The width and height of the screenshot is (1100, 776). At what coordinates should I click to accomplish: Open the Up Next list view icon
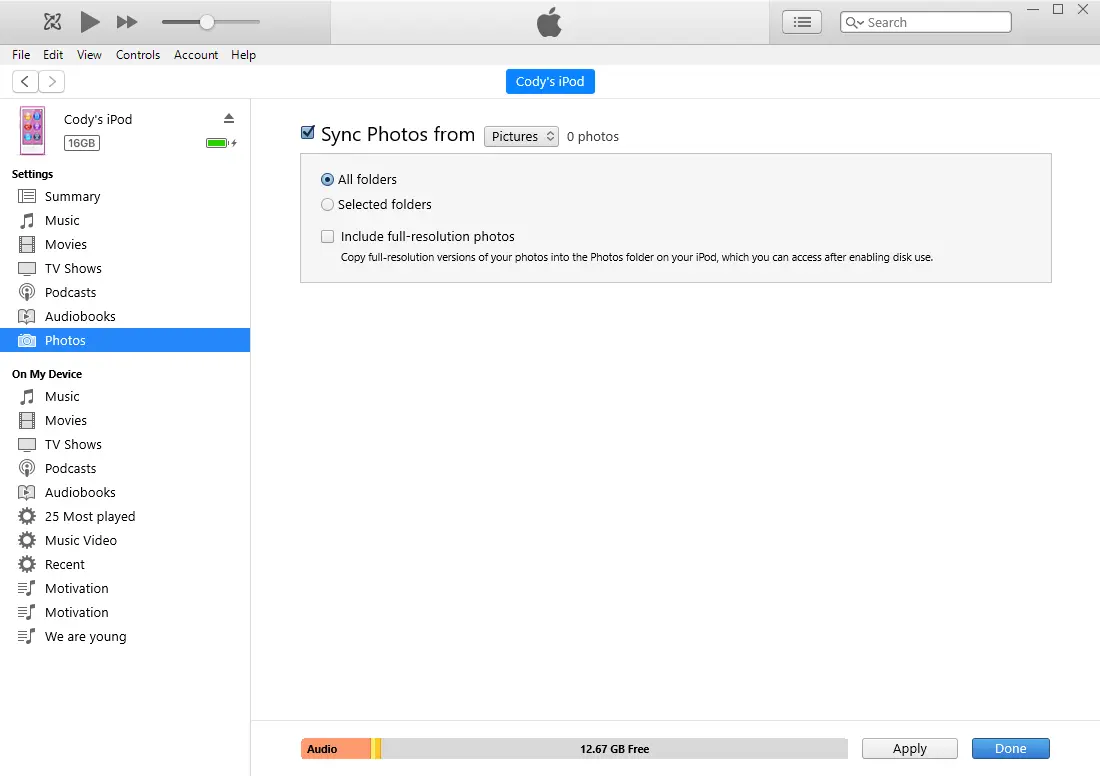coord(801,21)
